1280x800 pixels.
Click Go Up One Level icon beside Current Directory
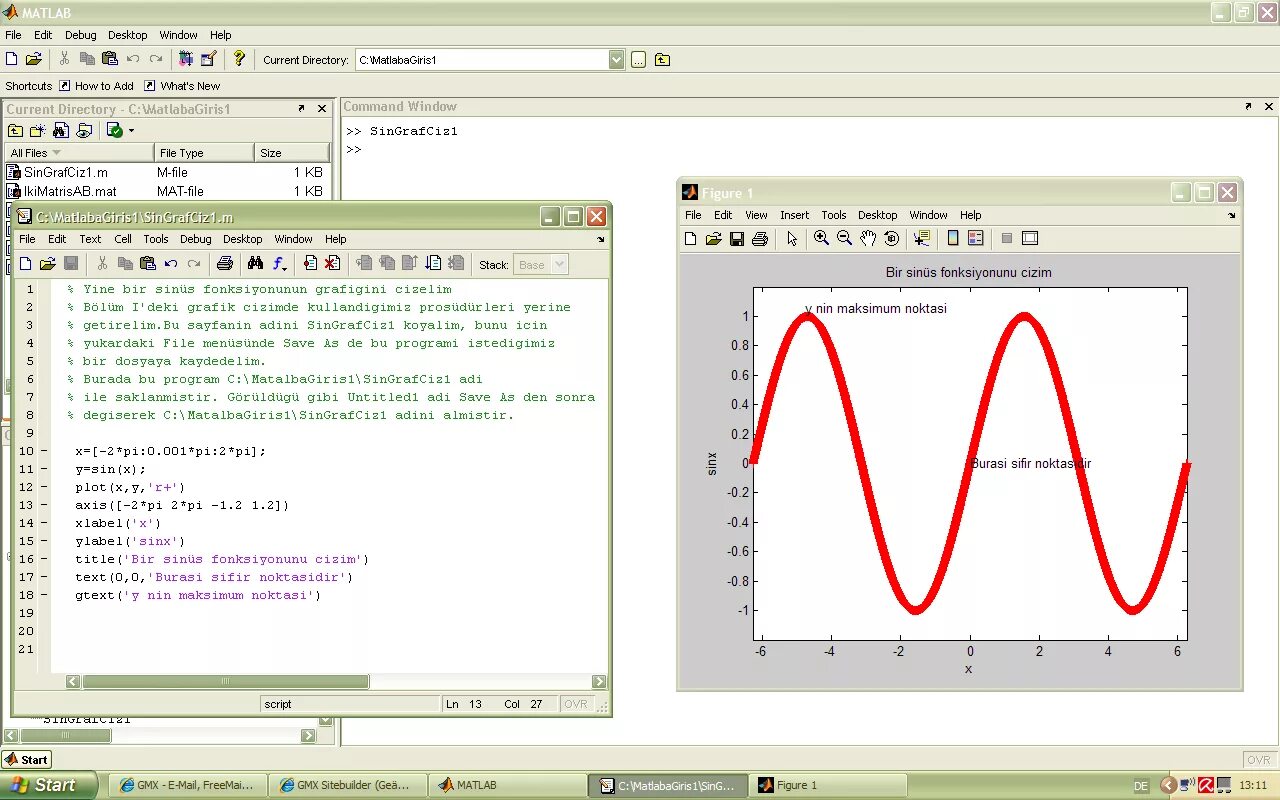coord(662,60)
